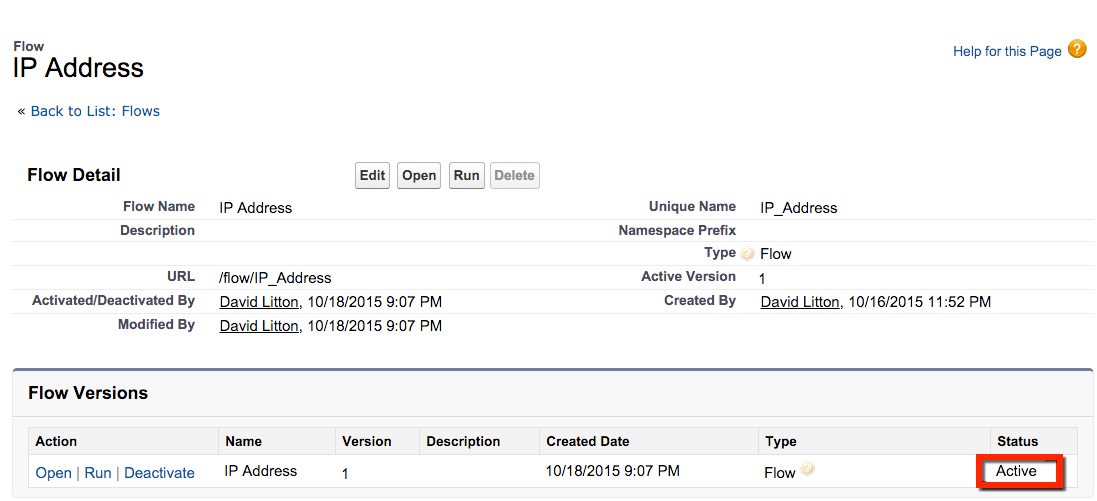This screenshot has width=1097, height=501.
Task: Click the Open button in Flow Detail
Action: coord(419,176)
